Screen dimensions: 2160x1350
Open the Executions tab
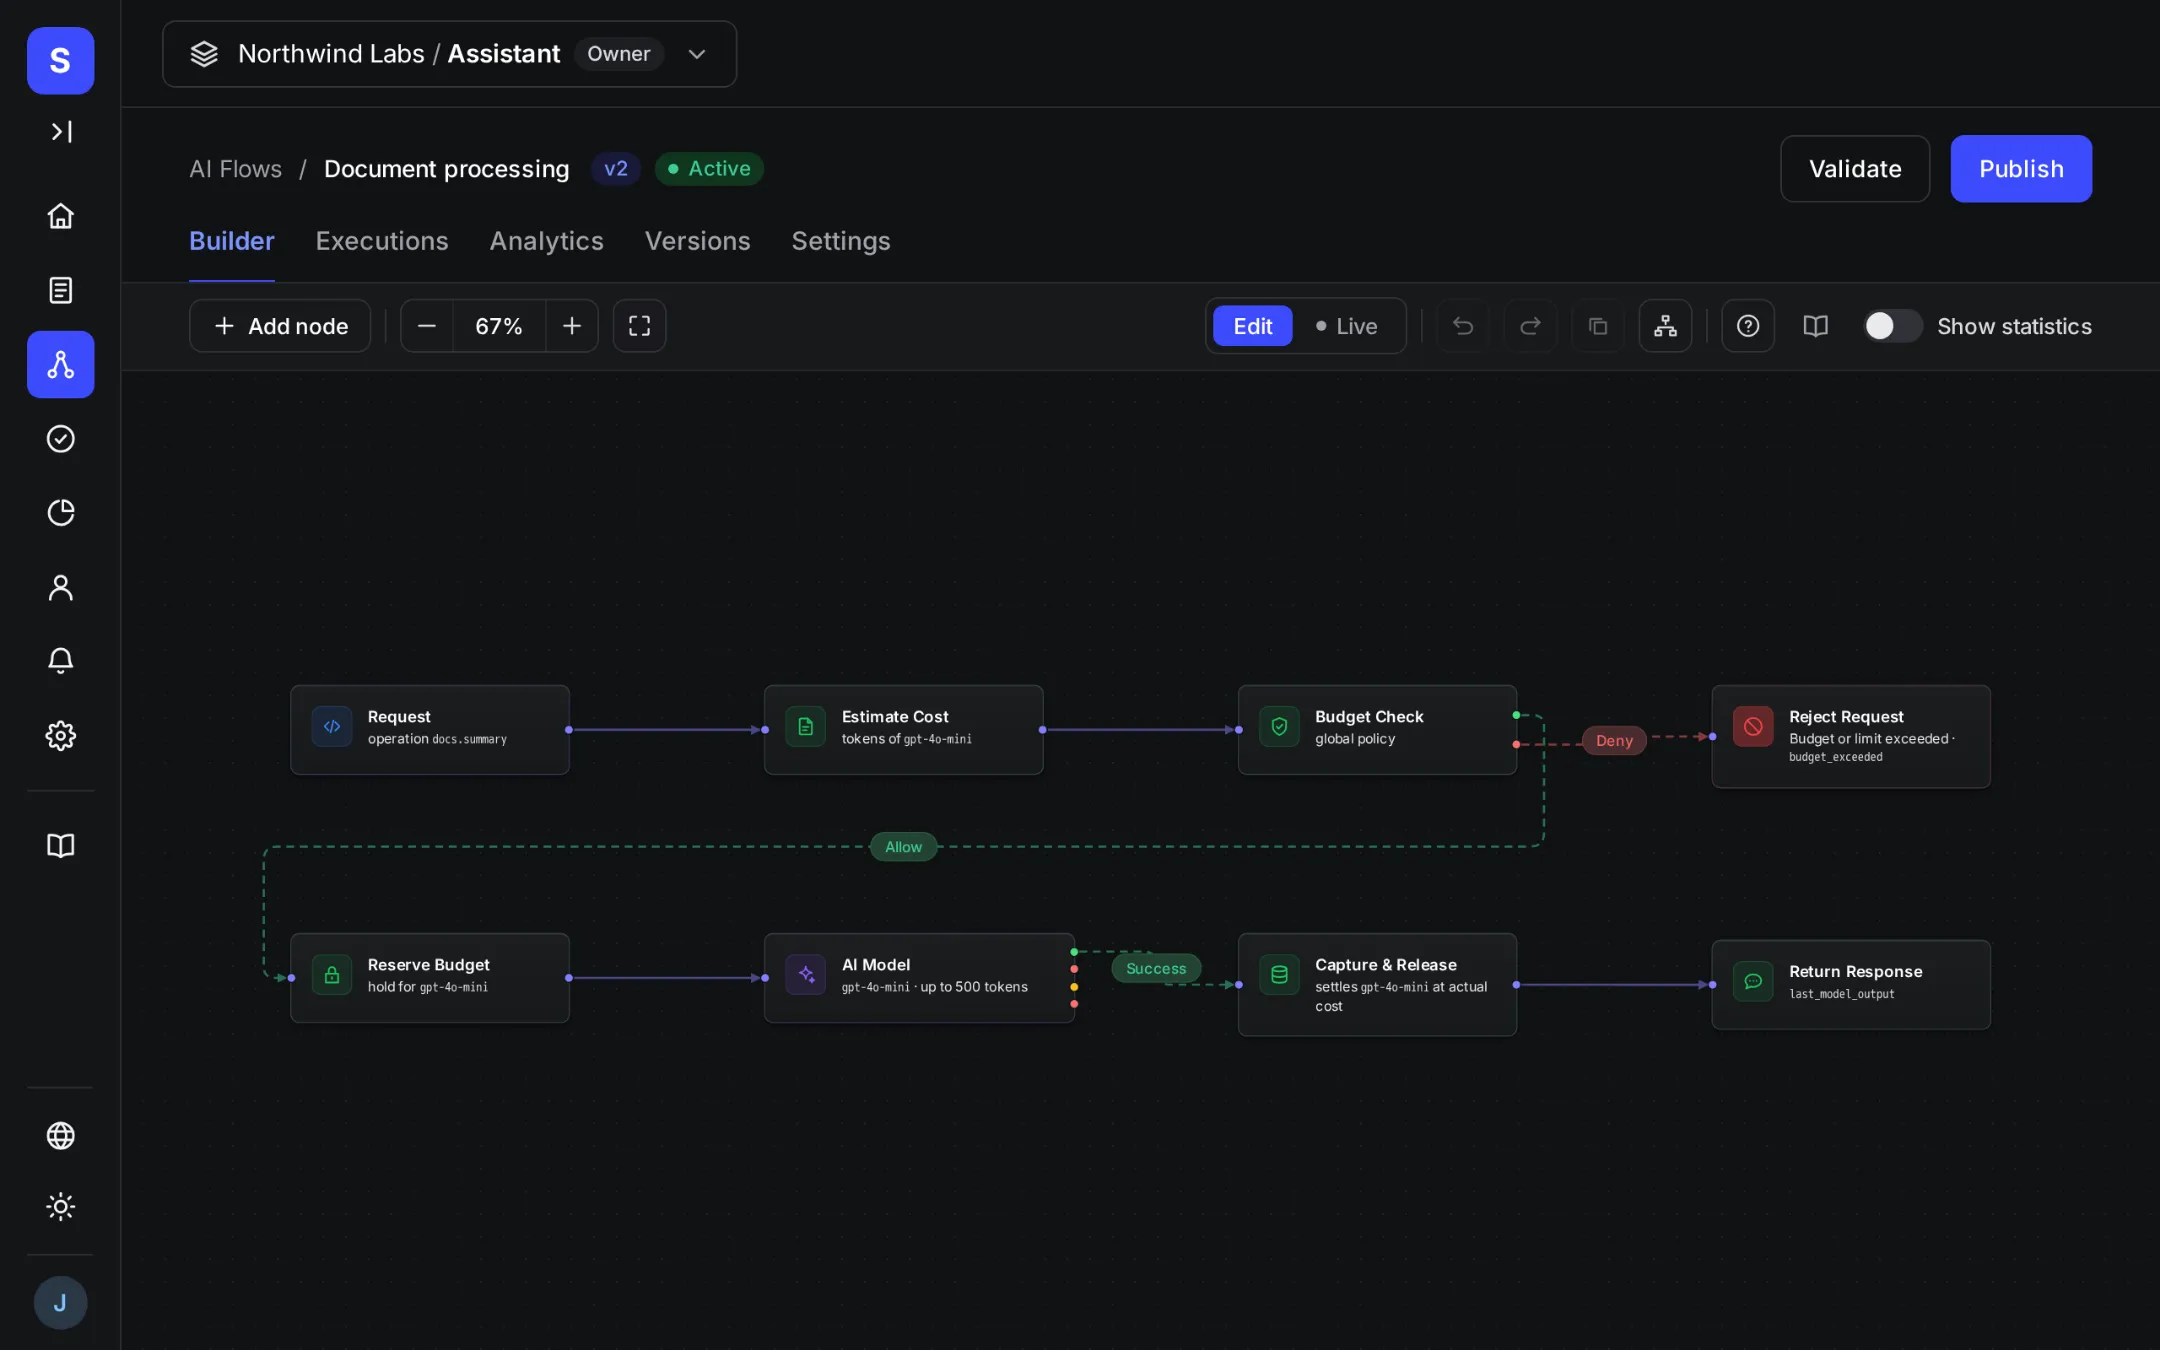382,241
